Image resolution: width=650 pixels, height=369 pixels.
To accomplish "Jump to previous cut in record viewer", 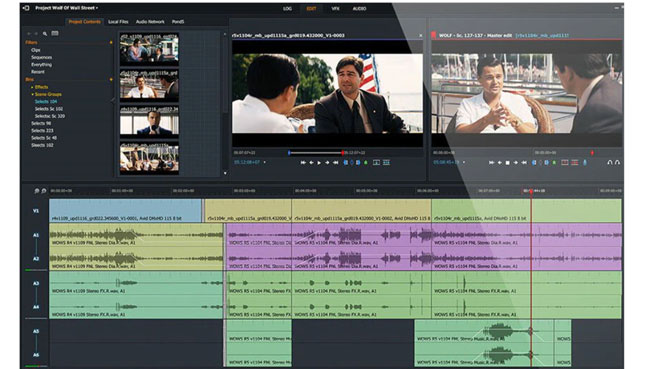I will [x=491, y=163].
